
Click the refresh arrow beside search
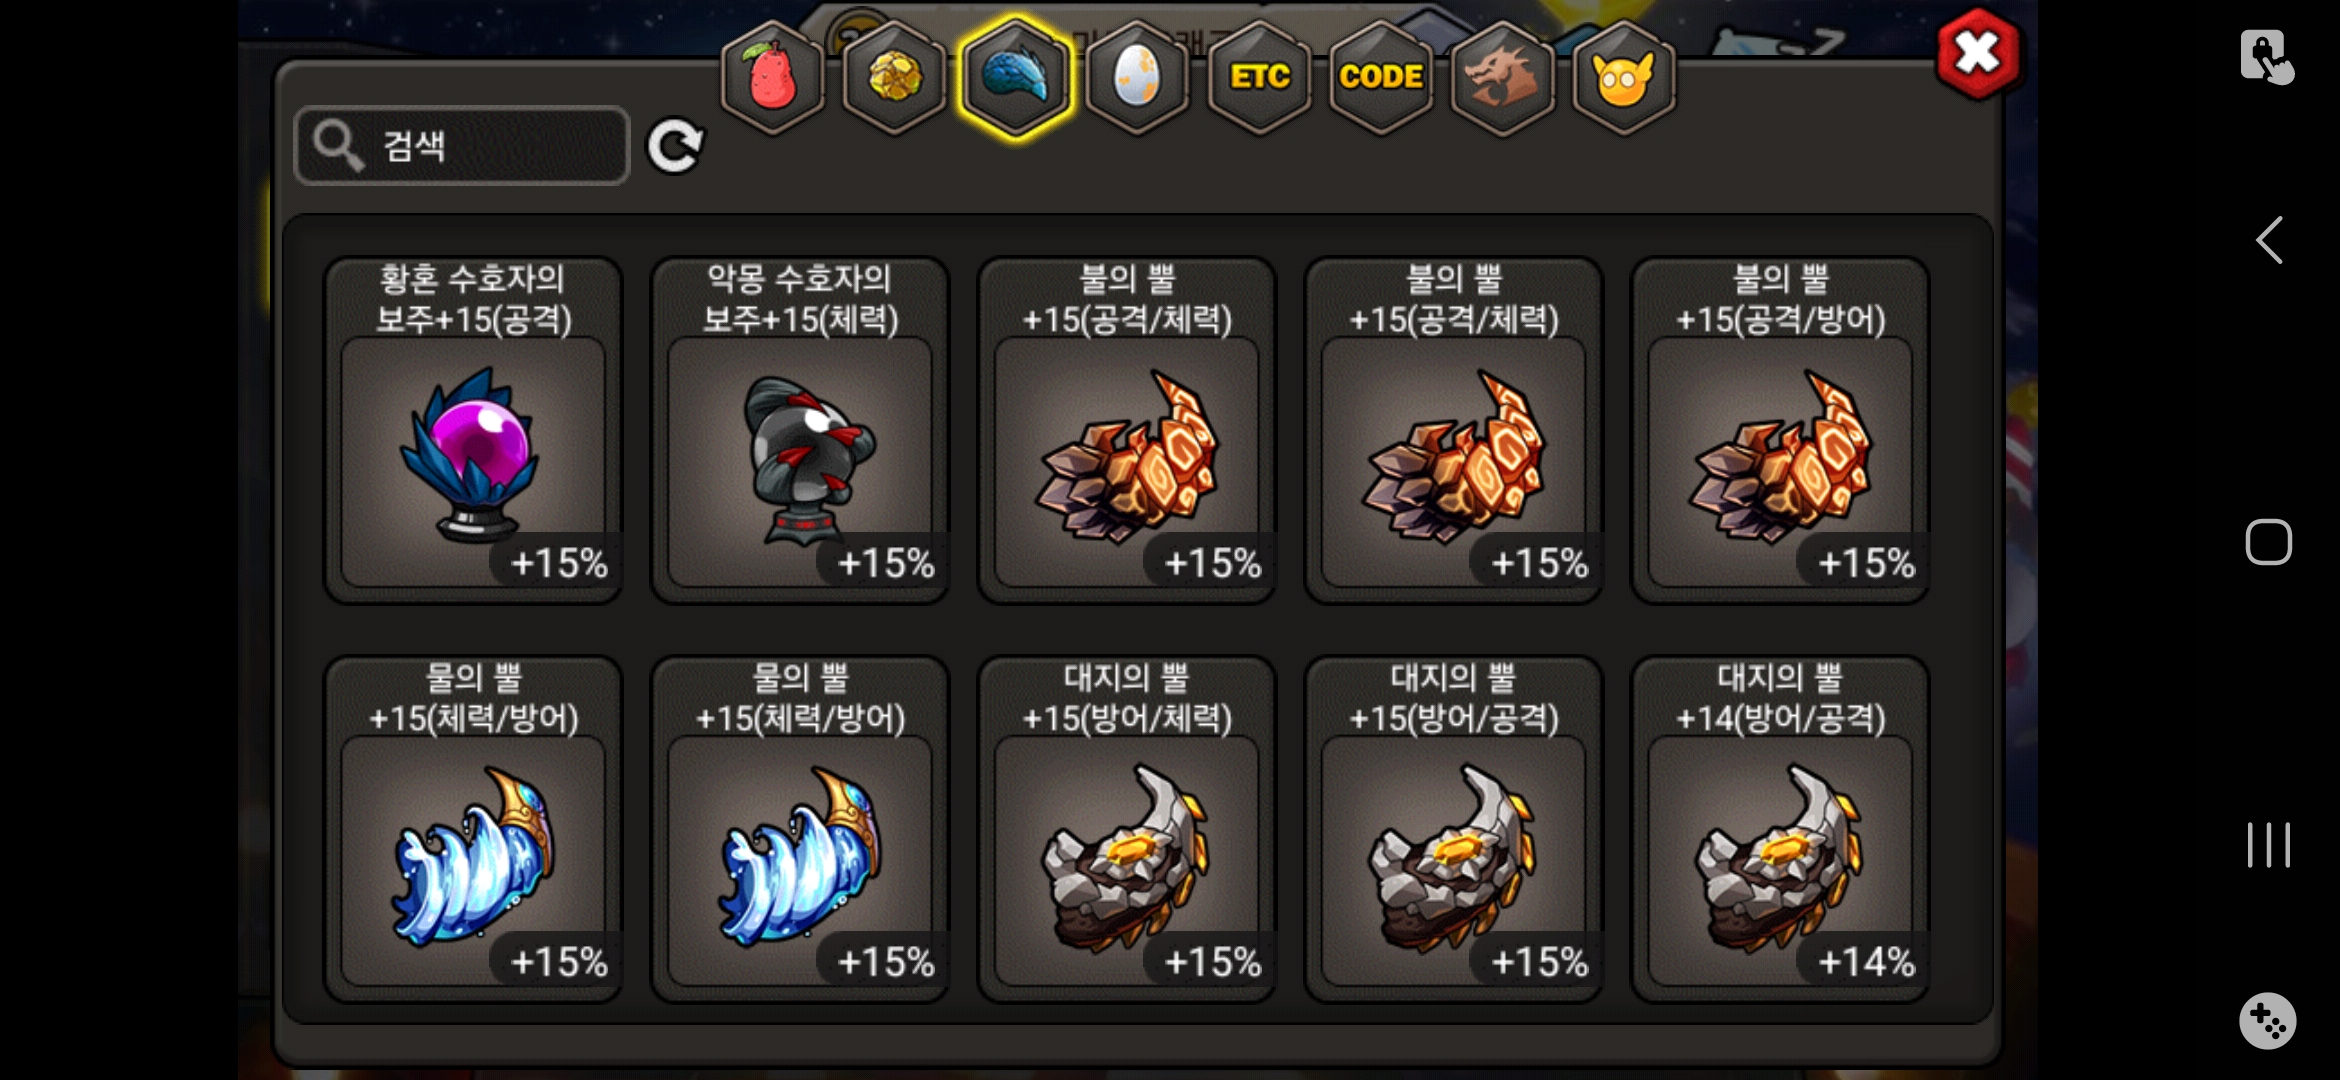(675, 147)
